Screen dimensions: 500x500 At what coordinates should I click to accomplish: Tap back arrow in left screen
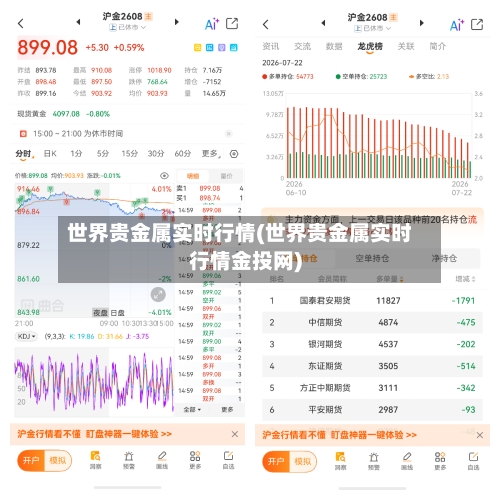(21, 23)
